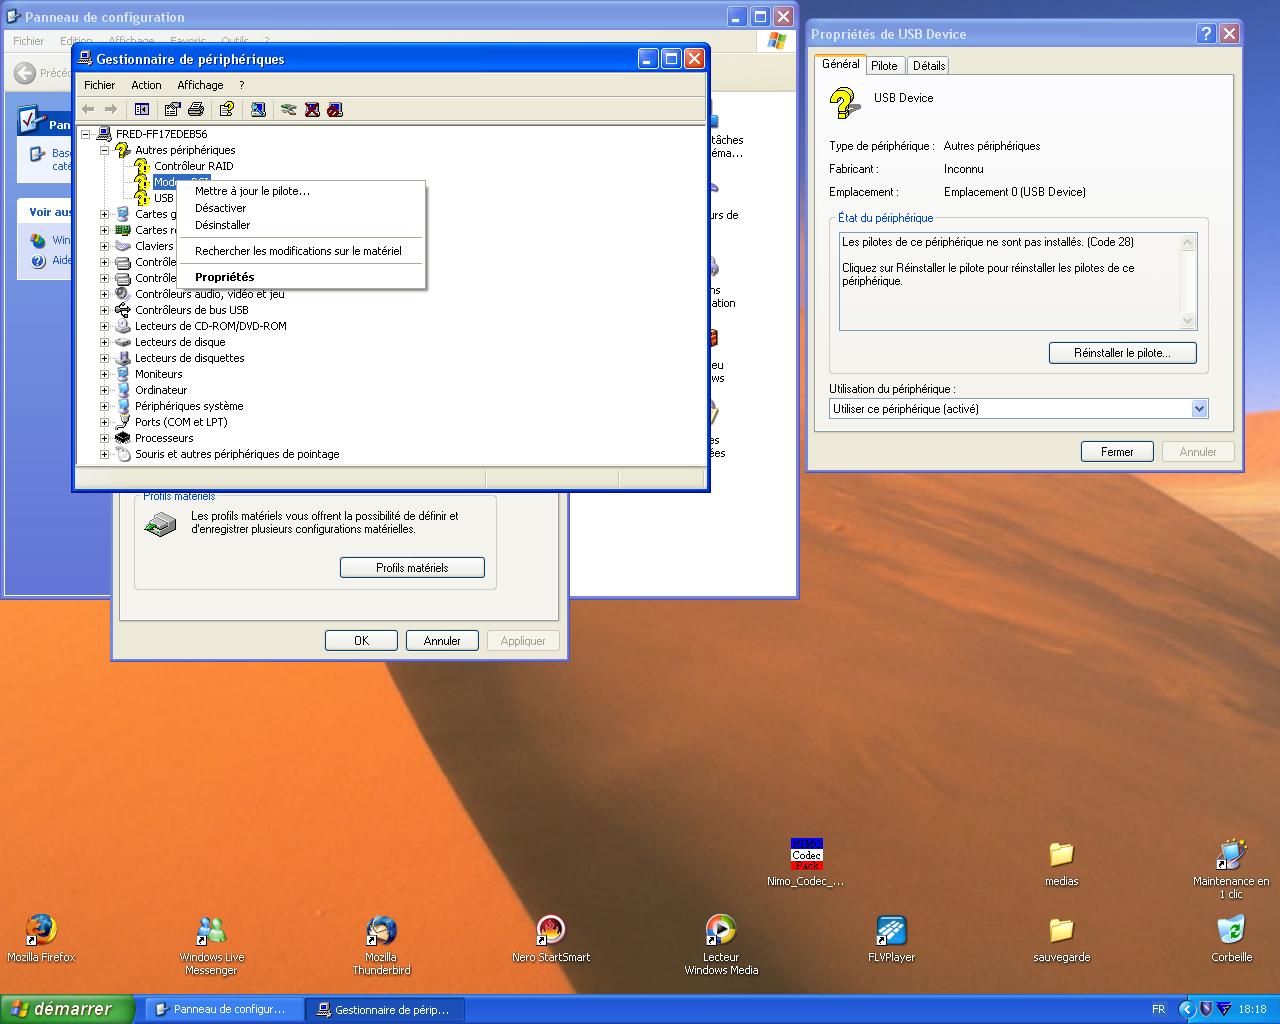Expand Contrôleurs de bus USB
The height and width of the screenshot is (1024, 1280).
pyautogui.click(x=104, y=310)
